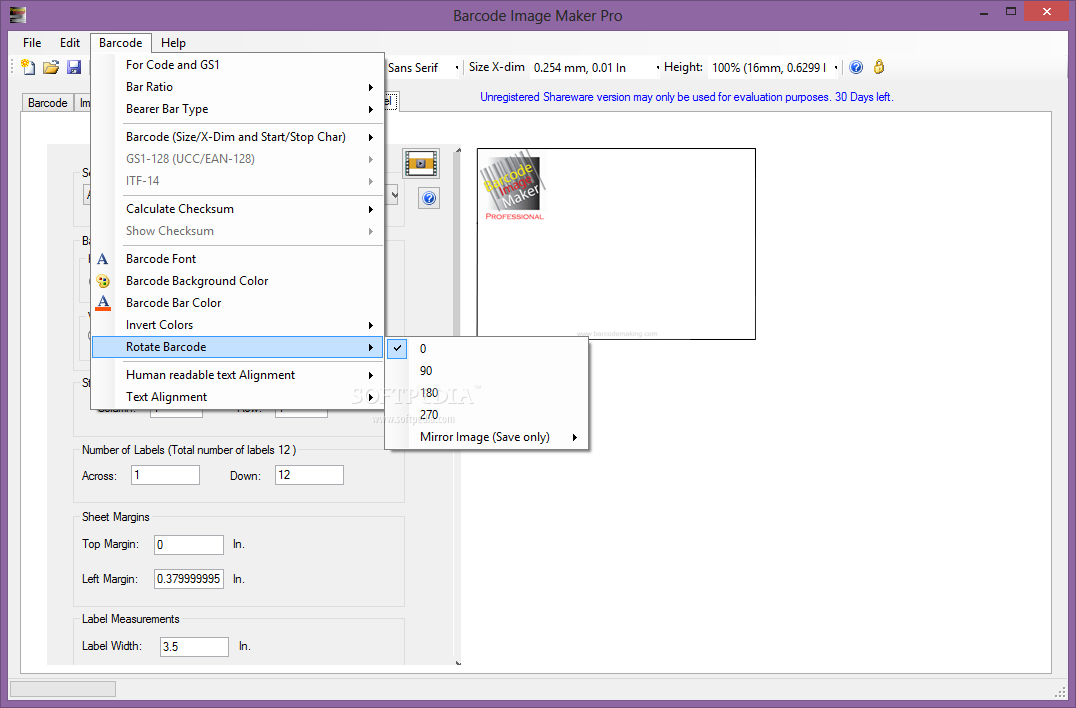Click the panel scrollbar up arrow
The image size is (1076, 708).
coord(458,149)
